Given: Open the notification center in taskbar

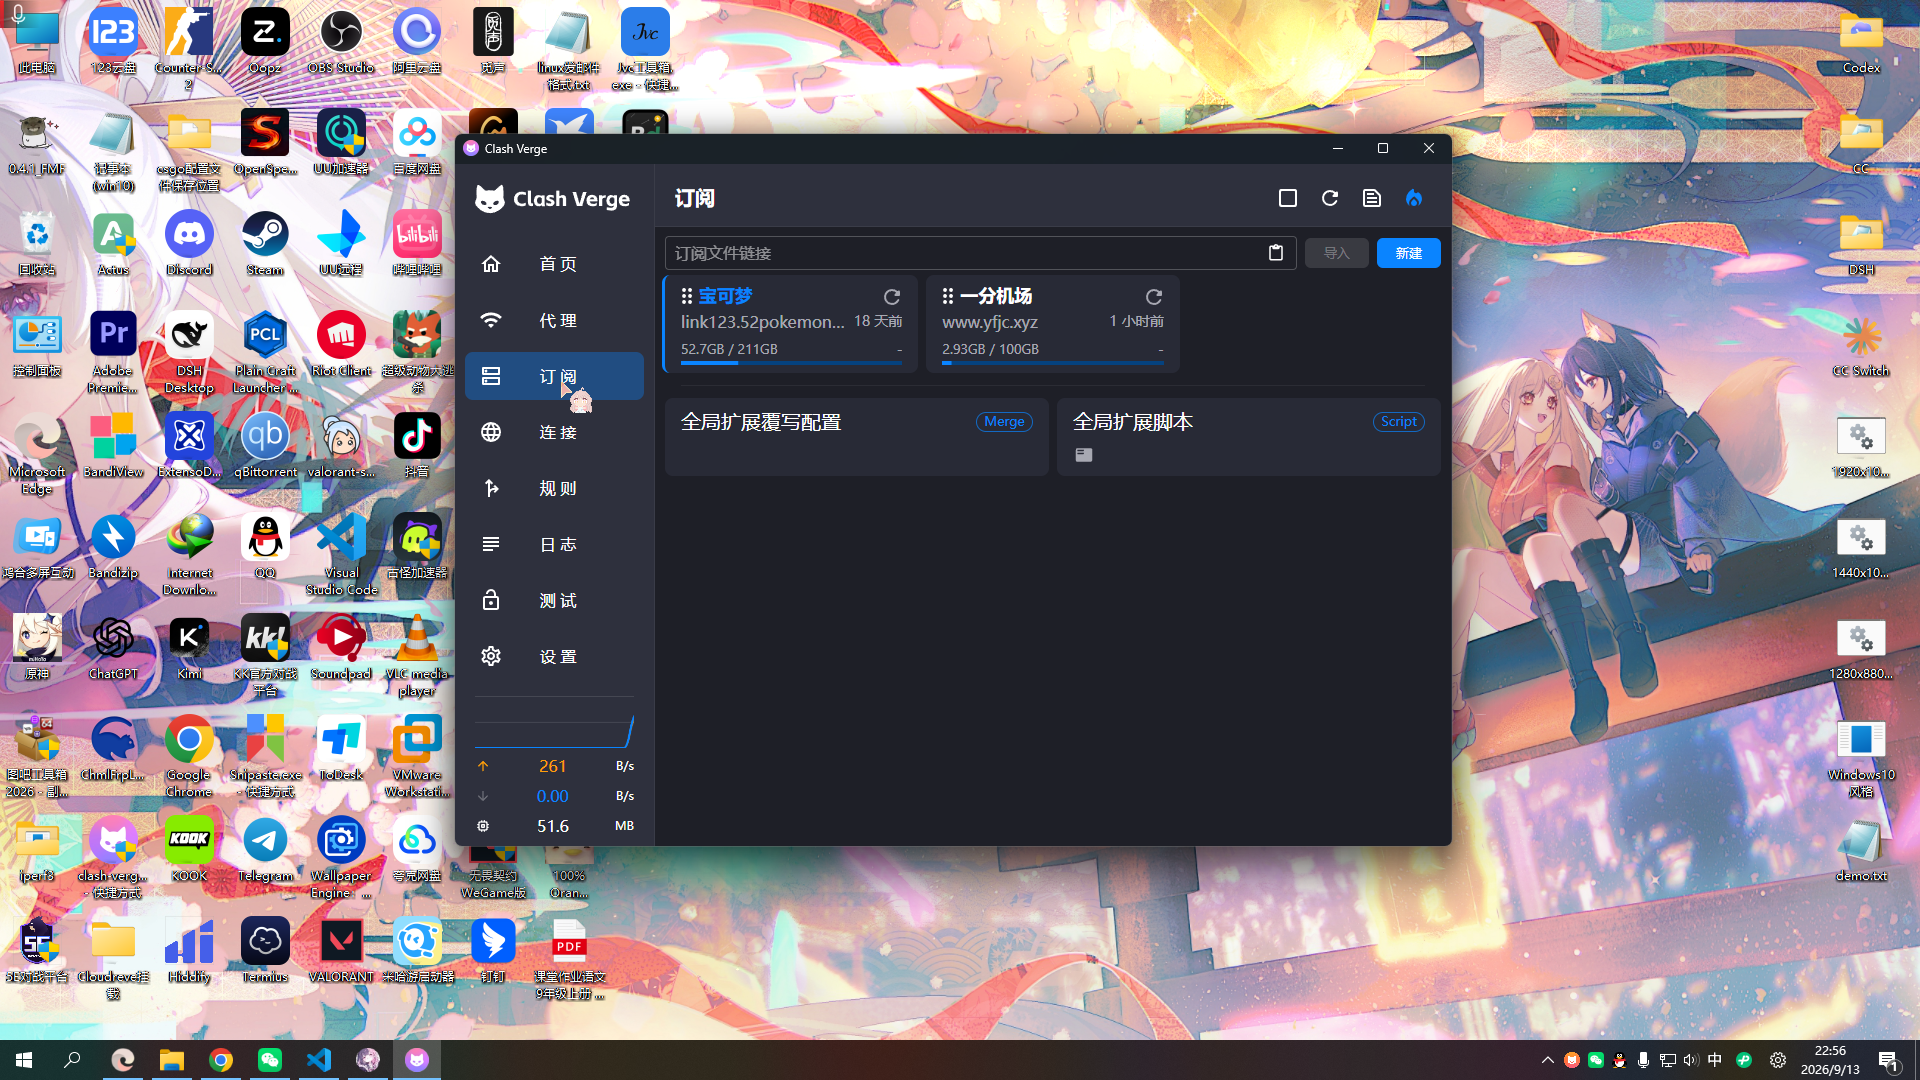Looking at the screenshot, I should pos(1889,1060).
